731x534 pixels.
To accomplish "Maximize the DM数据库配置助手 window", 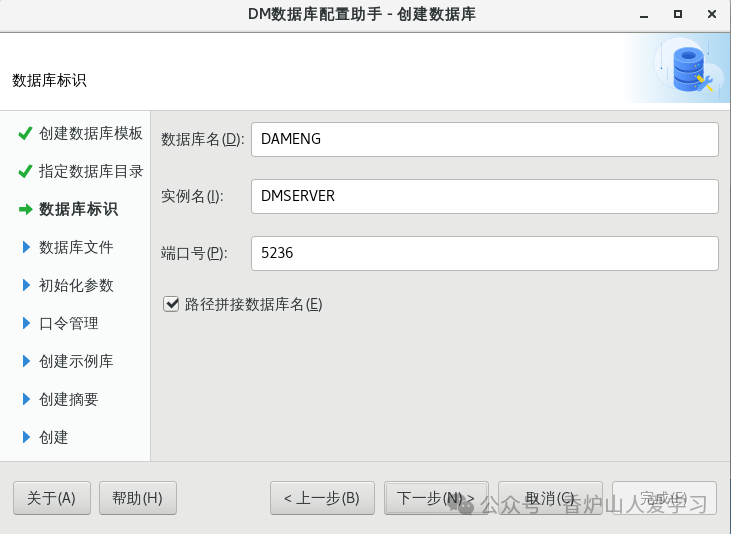I will 678,14.
